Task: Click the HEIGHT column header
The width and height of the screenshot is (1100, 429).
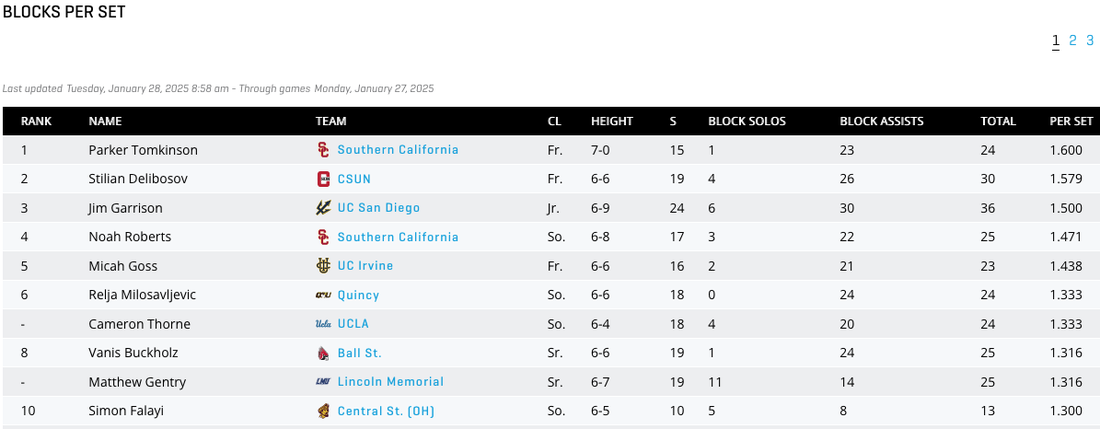Action: [612, 121]
